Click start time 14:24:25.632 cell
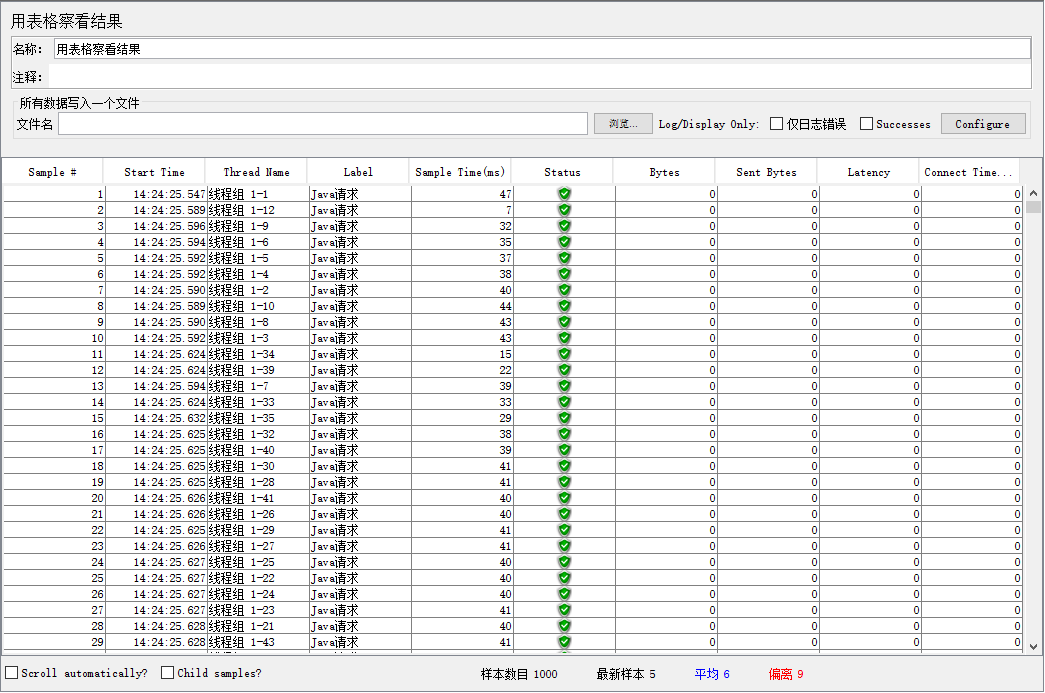1045x693 pixels. coord(155,418)
